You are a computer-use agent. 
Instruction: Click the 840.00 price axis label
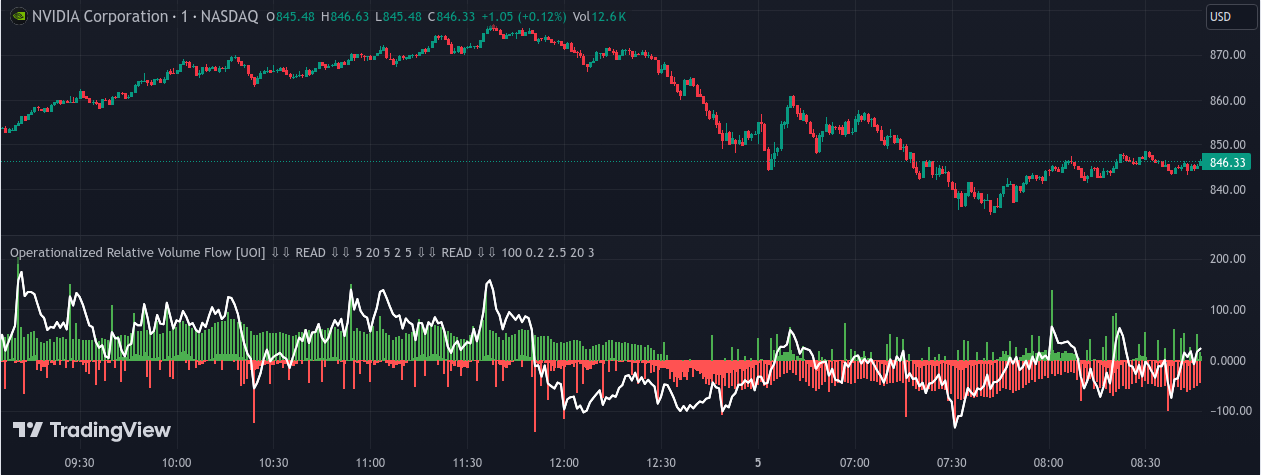point(1227,190)
